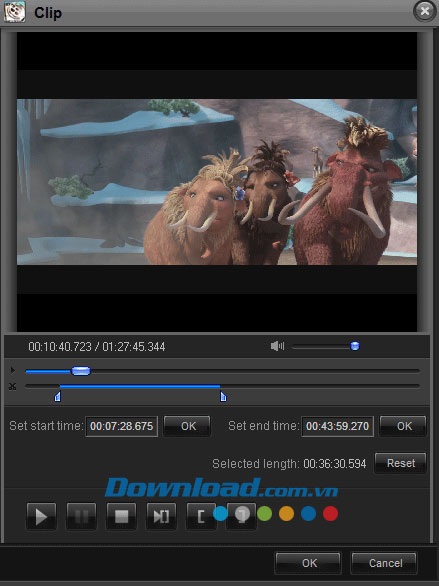
Task: Click the scissors icon beside trim bar
Action: 13,386
